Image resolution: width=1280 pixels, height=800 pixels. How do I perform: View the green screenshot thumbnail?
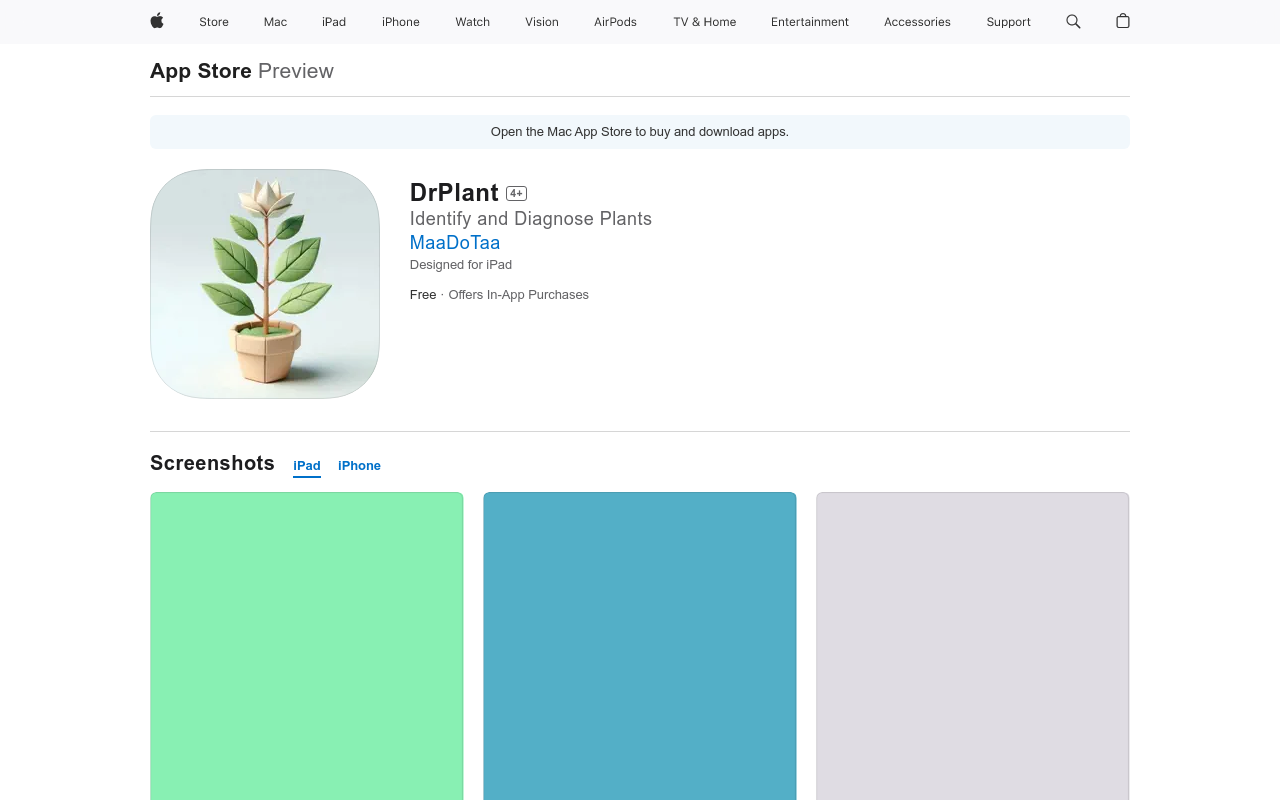pos(307,646)
